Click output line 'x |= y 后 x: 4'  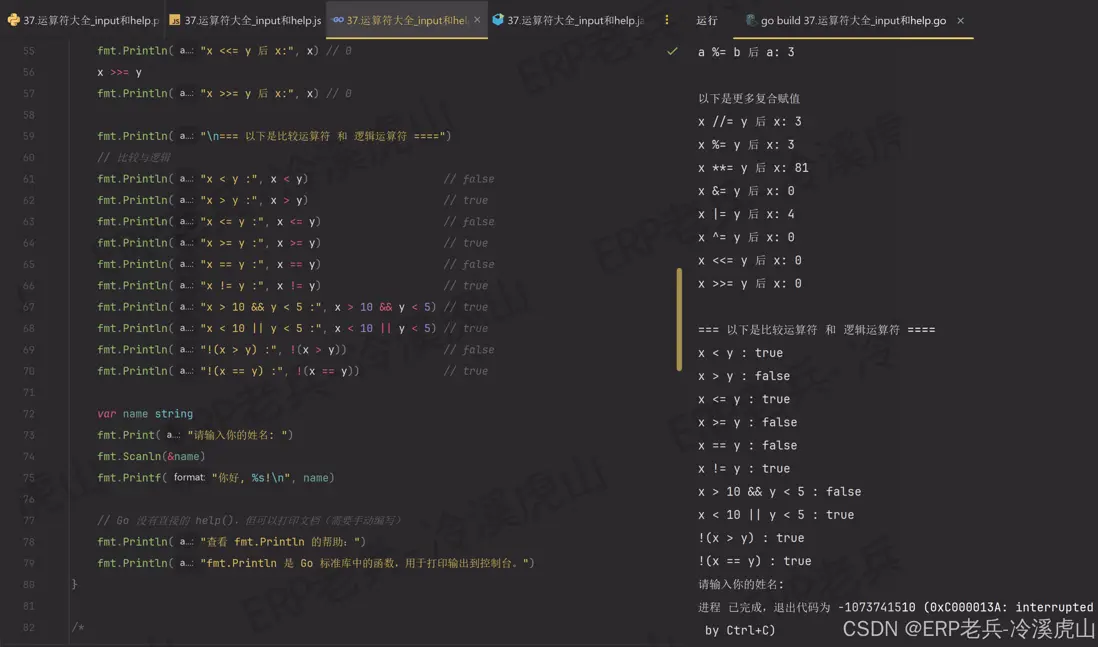[x=746, y=214]
